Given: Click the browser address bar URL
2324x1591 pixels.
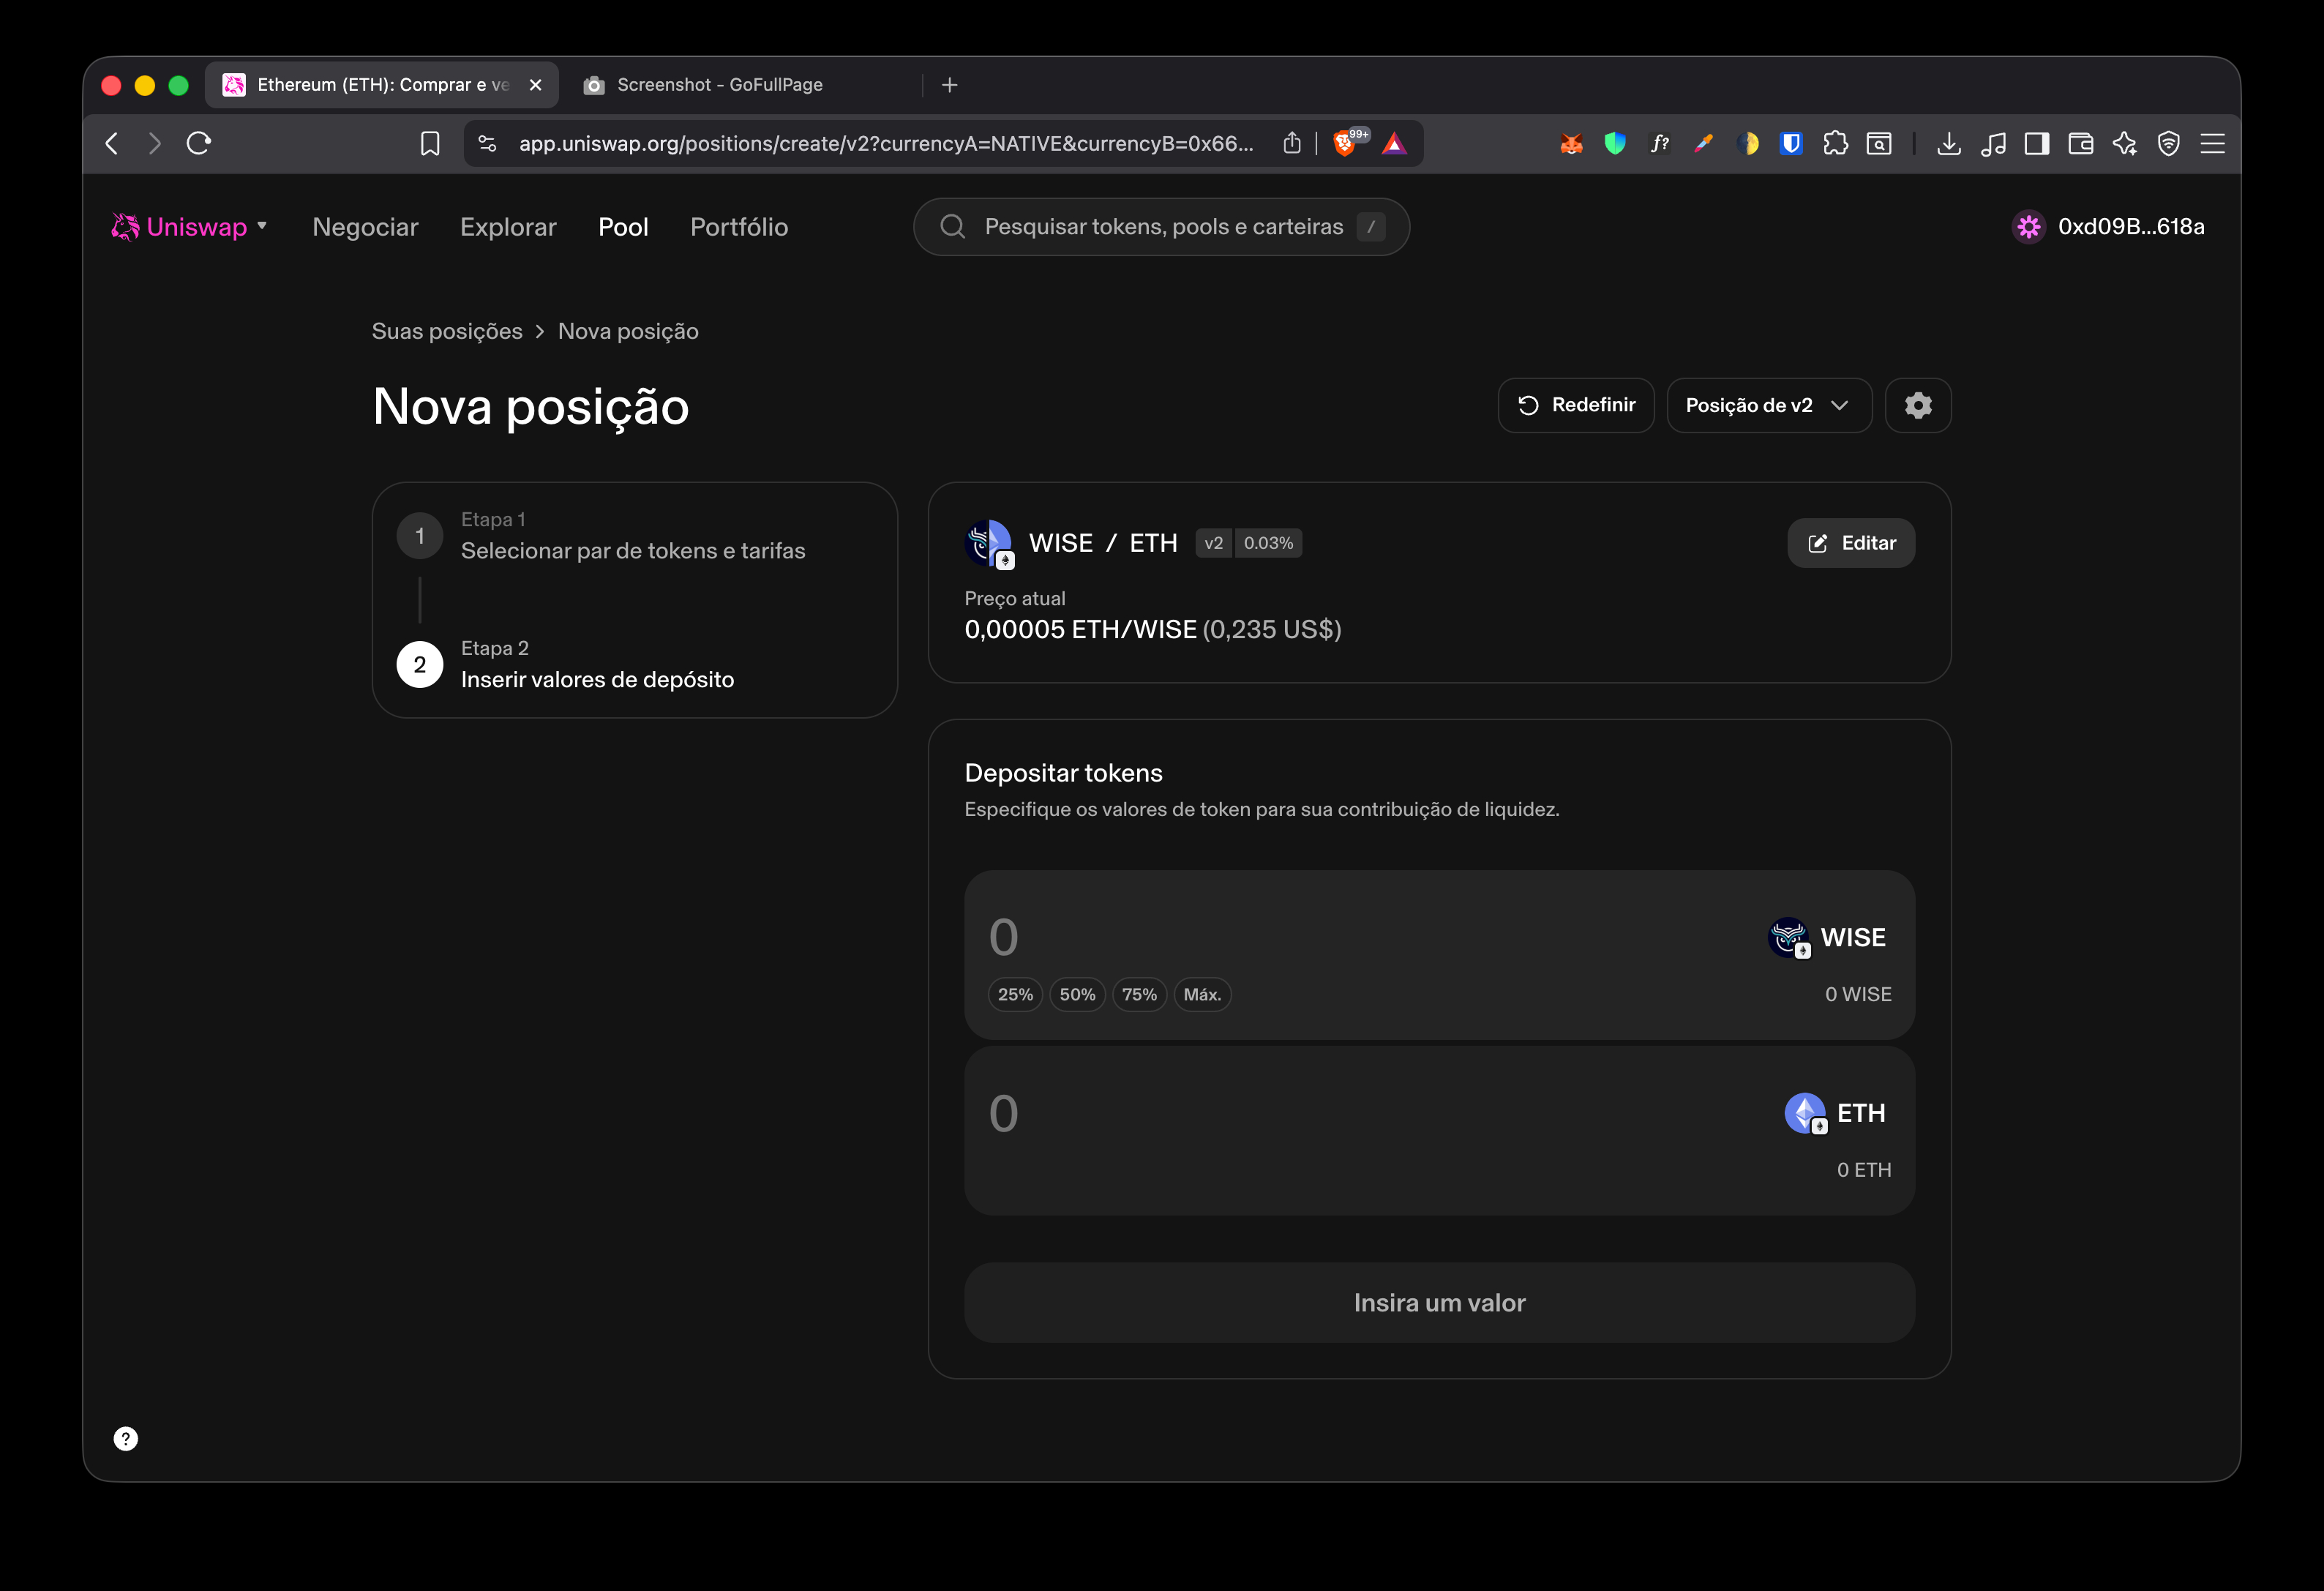Looking at the screenshot, I should [x=886, y=144].
